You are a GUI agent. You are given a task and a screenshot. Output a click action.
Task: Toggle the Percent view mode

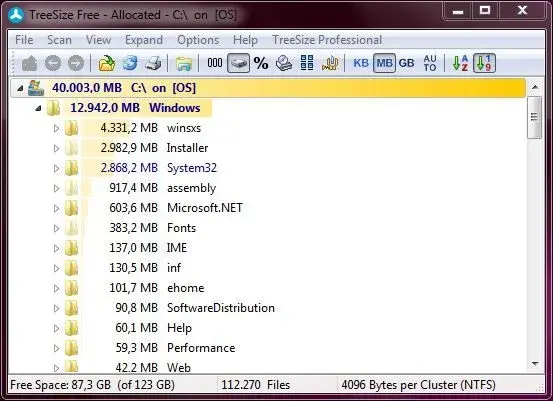261,63
